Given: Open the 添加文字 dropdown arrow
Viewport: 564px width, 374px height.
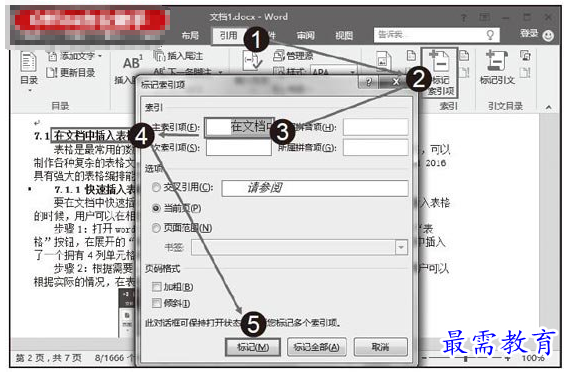Looking at the screenshot, I should pos(100,56).
